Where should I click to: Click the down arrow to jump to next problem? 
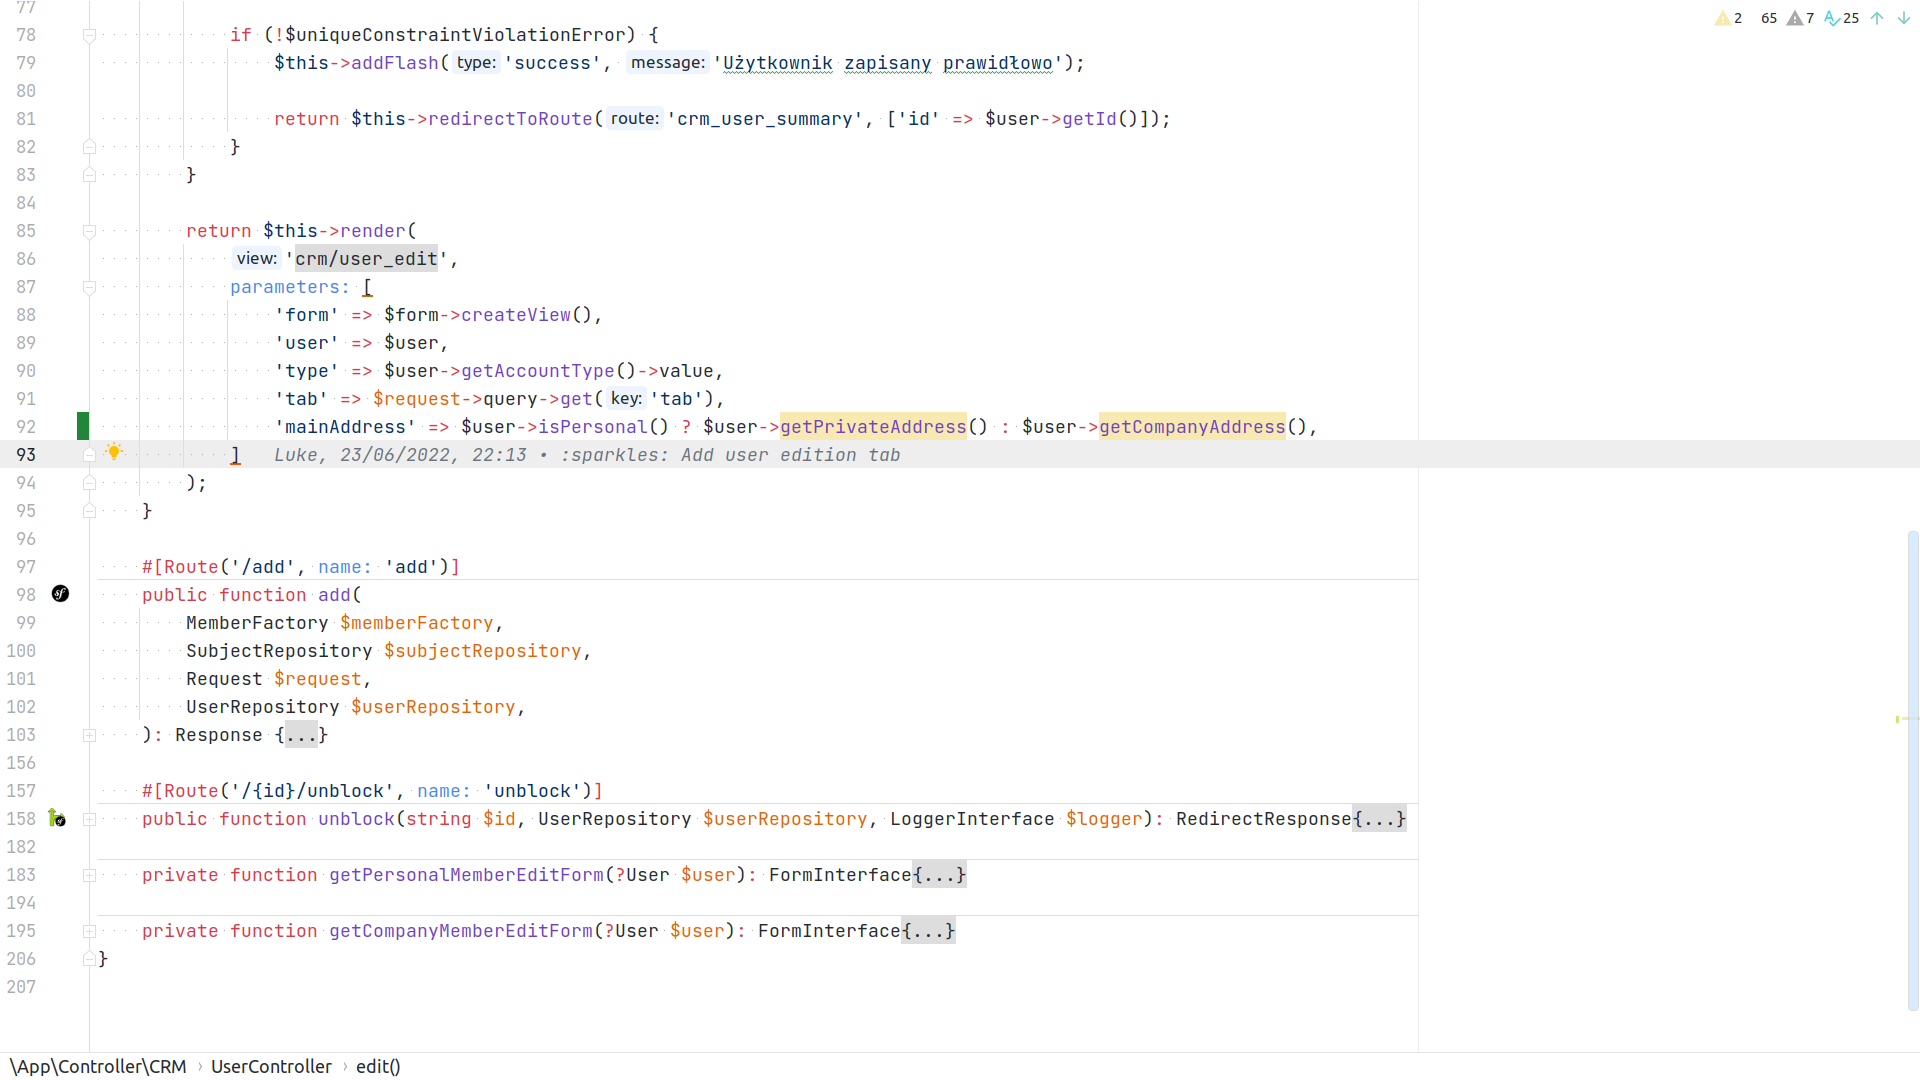pos(1902,18)
